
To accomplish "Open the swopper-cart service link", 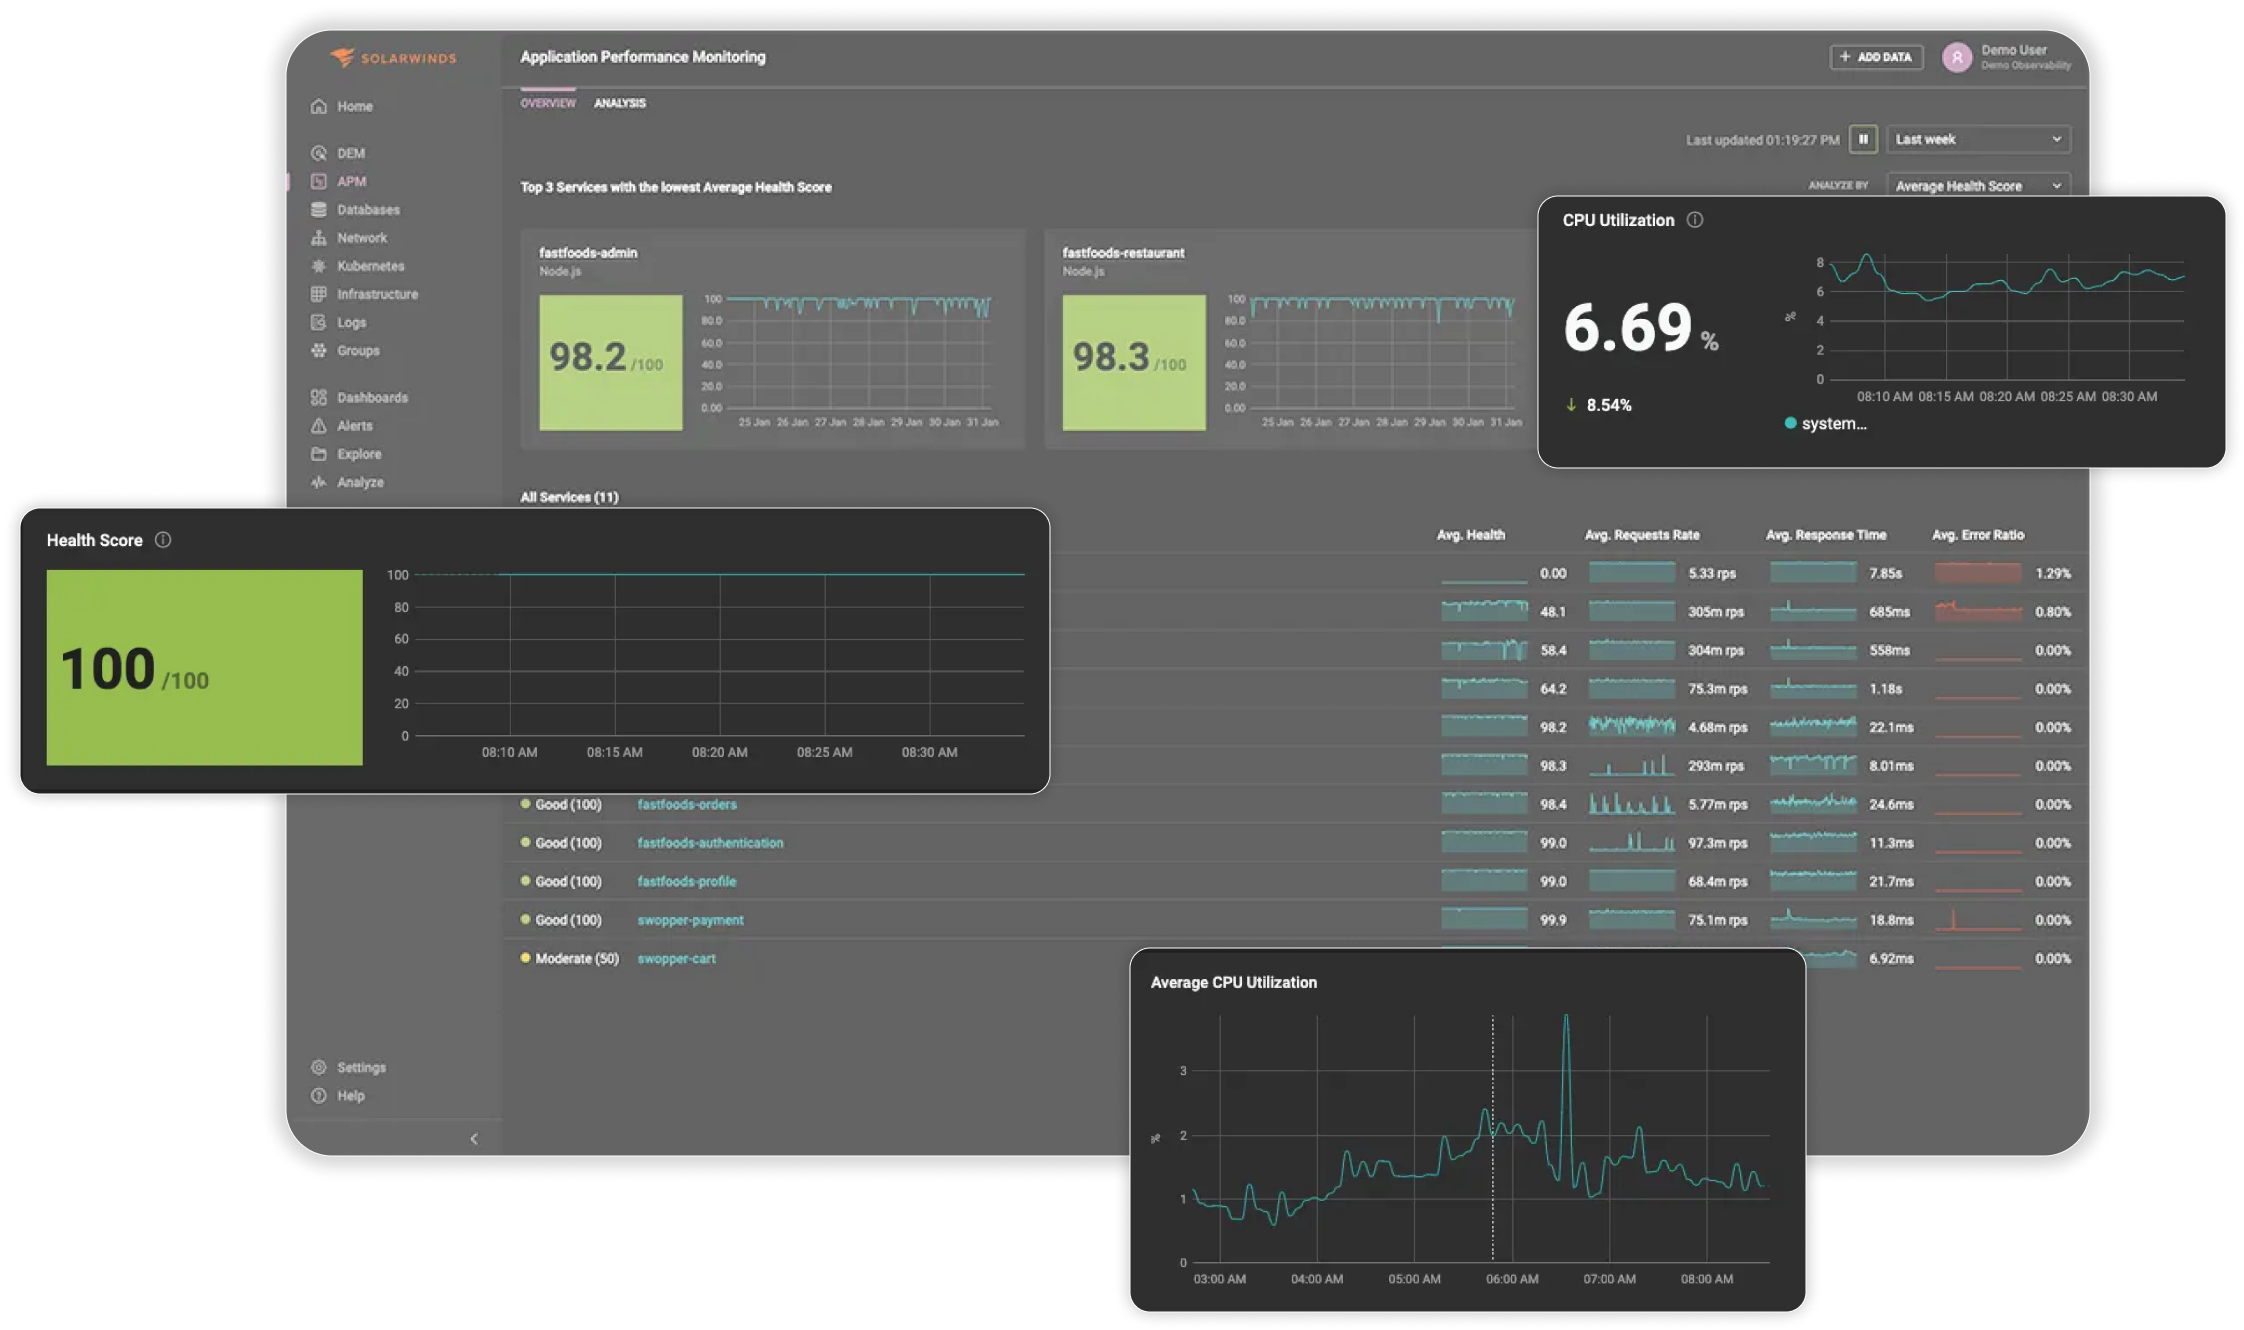I will (x=676, y=958).
